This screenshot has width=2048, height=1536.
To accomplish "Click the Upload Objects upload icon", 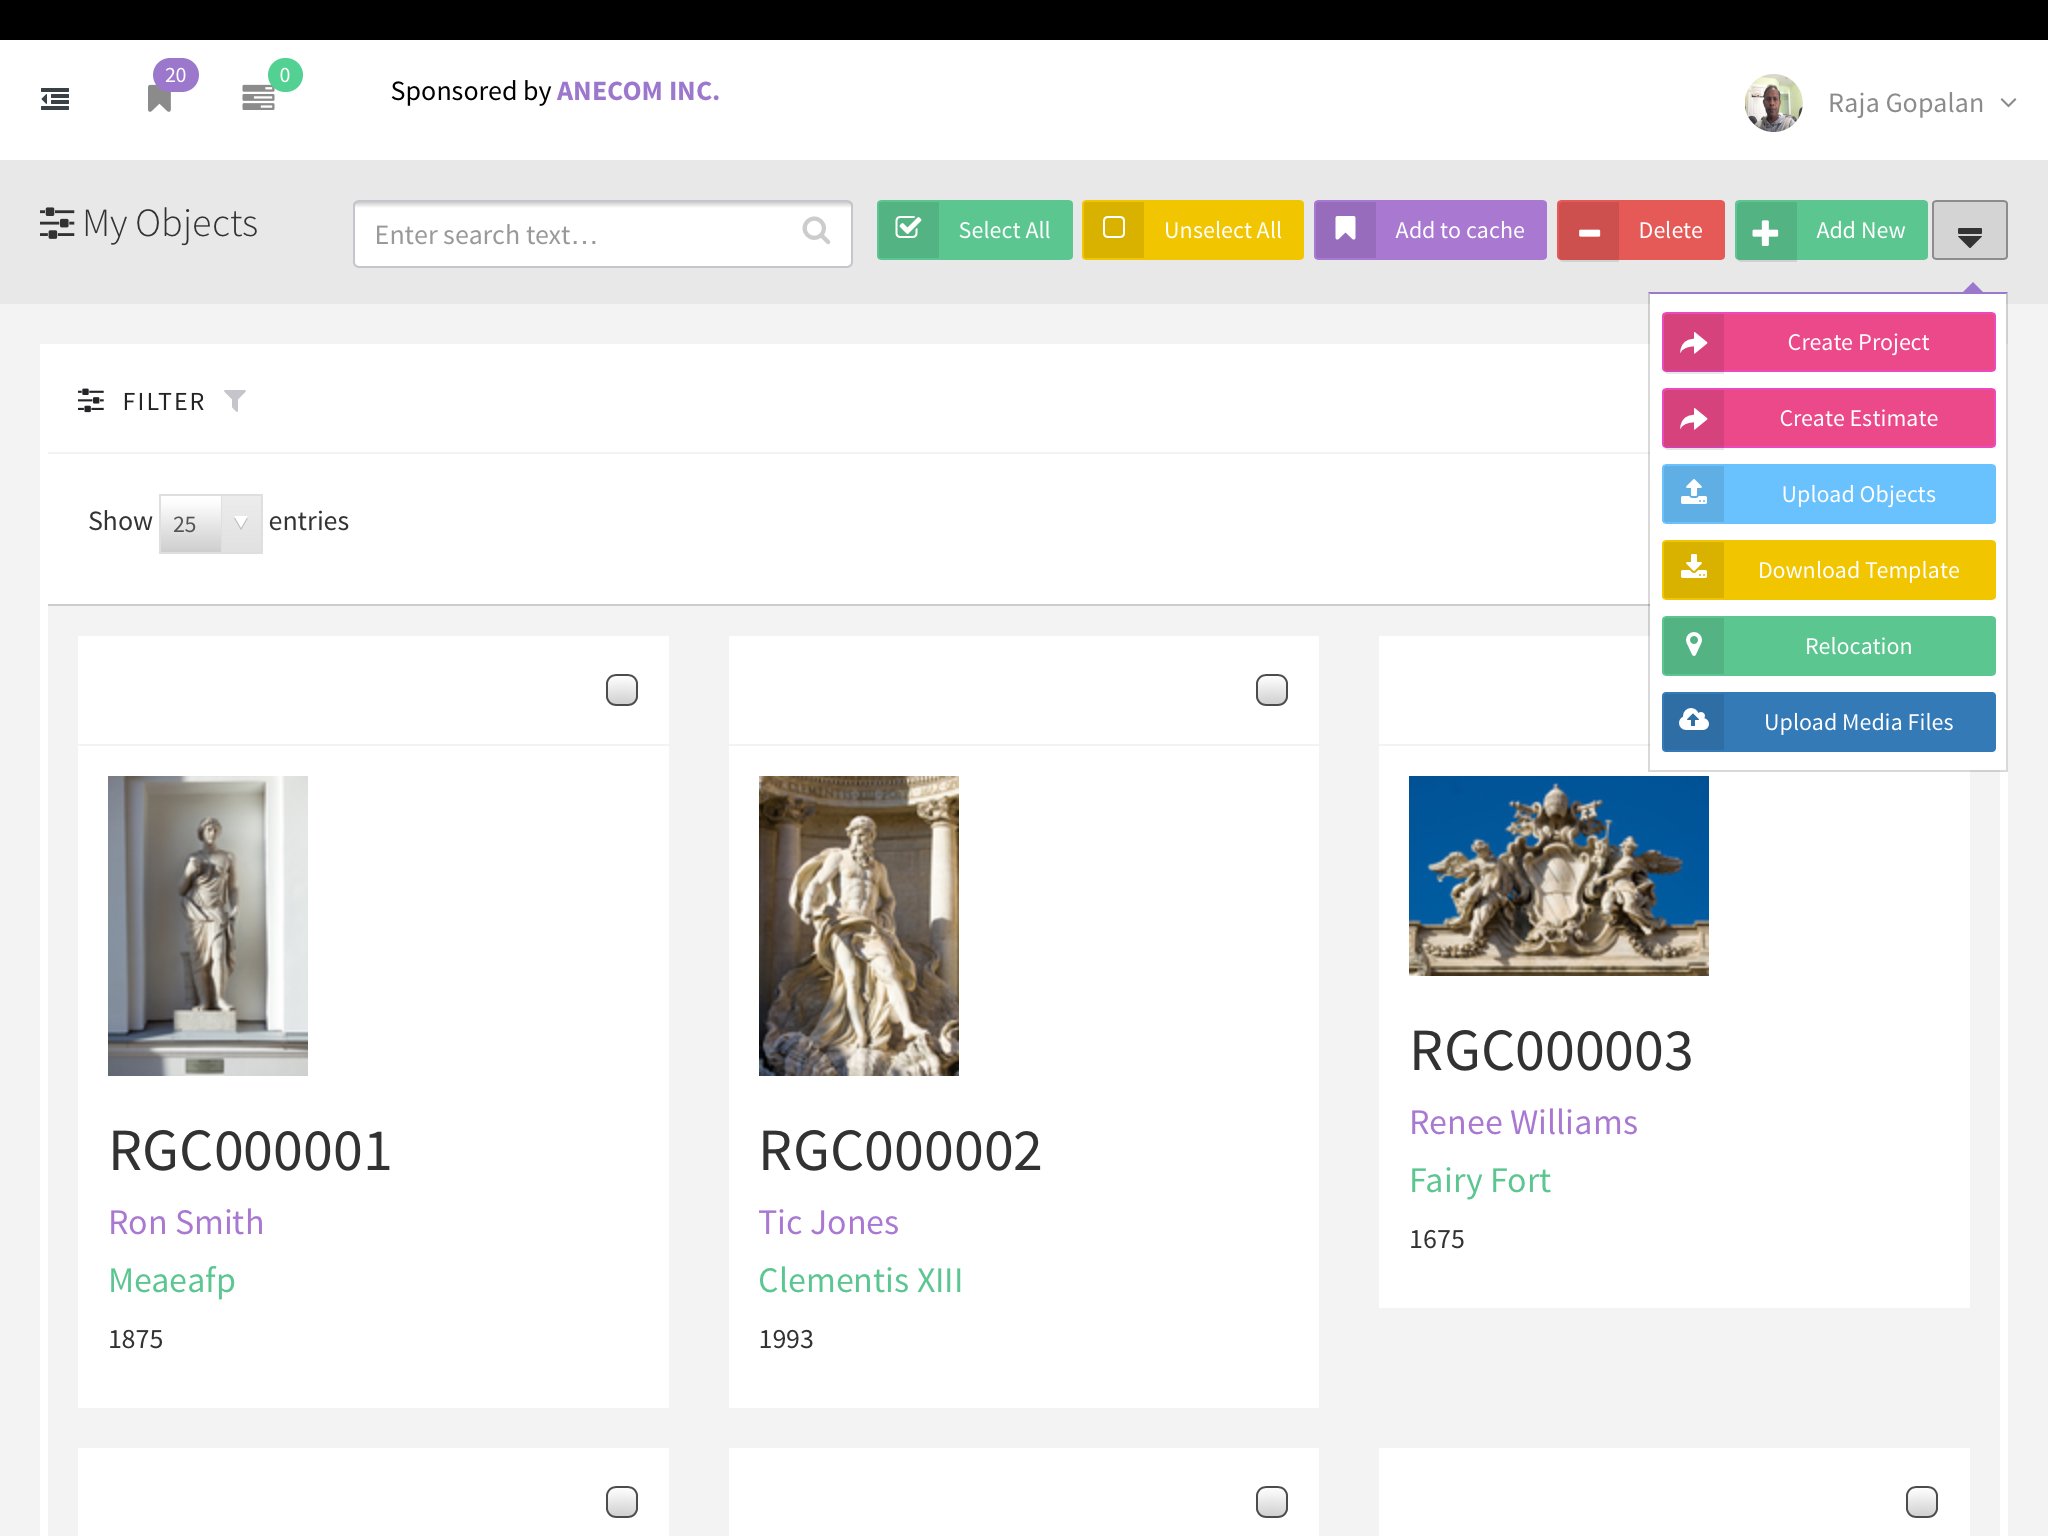I will pos(1693,492).
